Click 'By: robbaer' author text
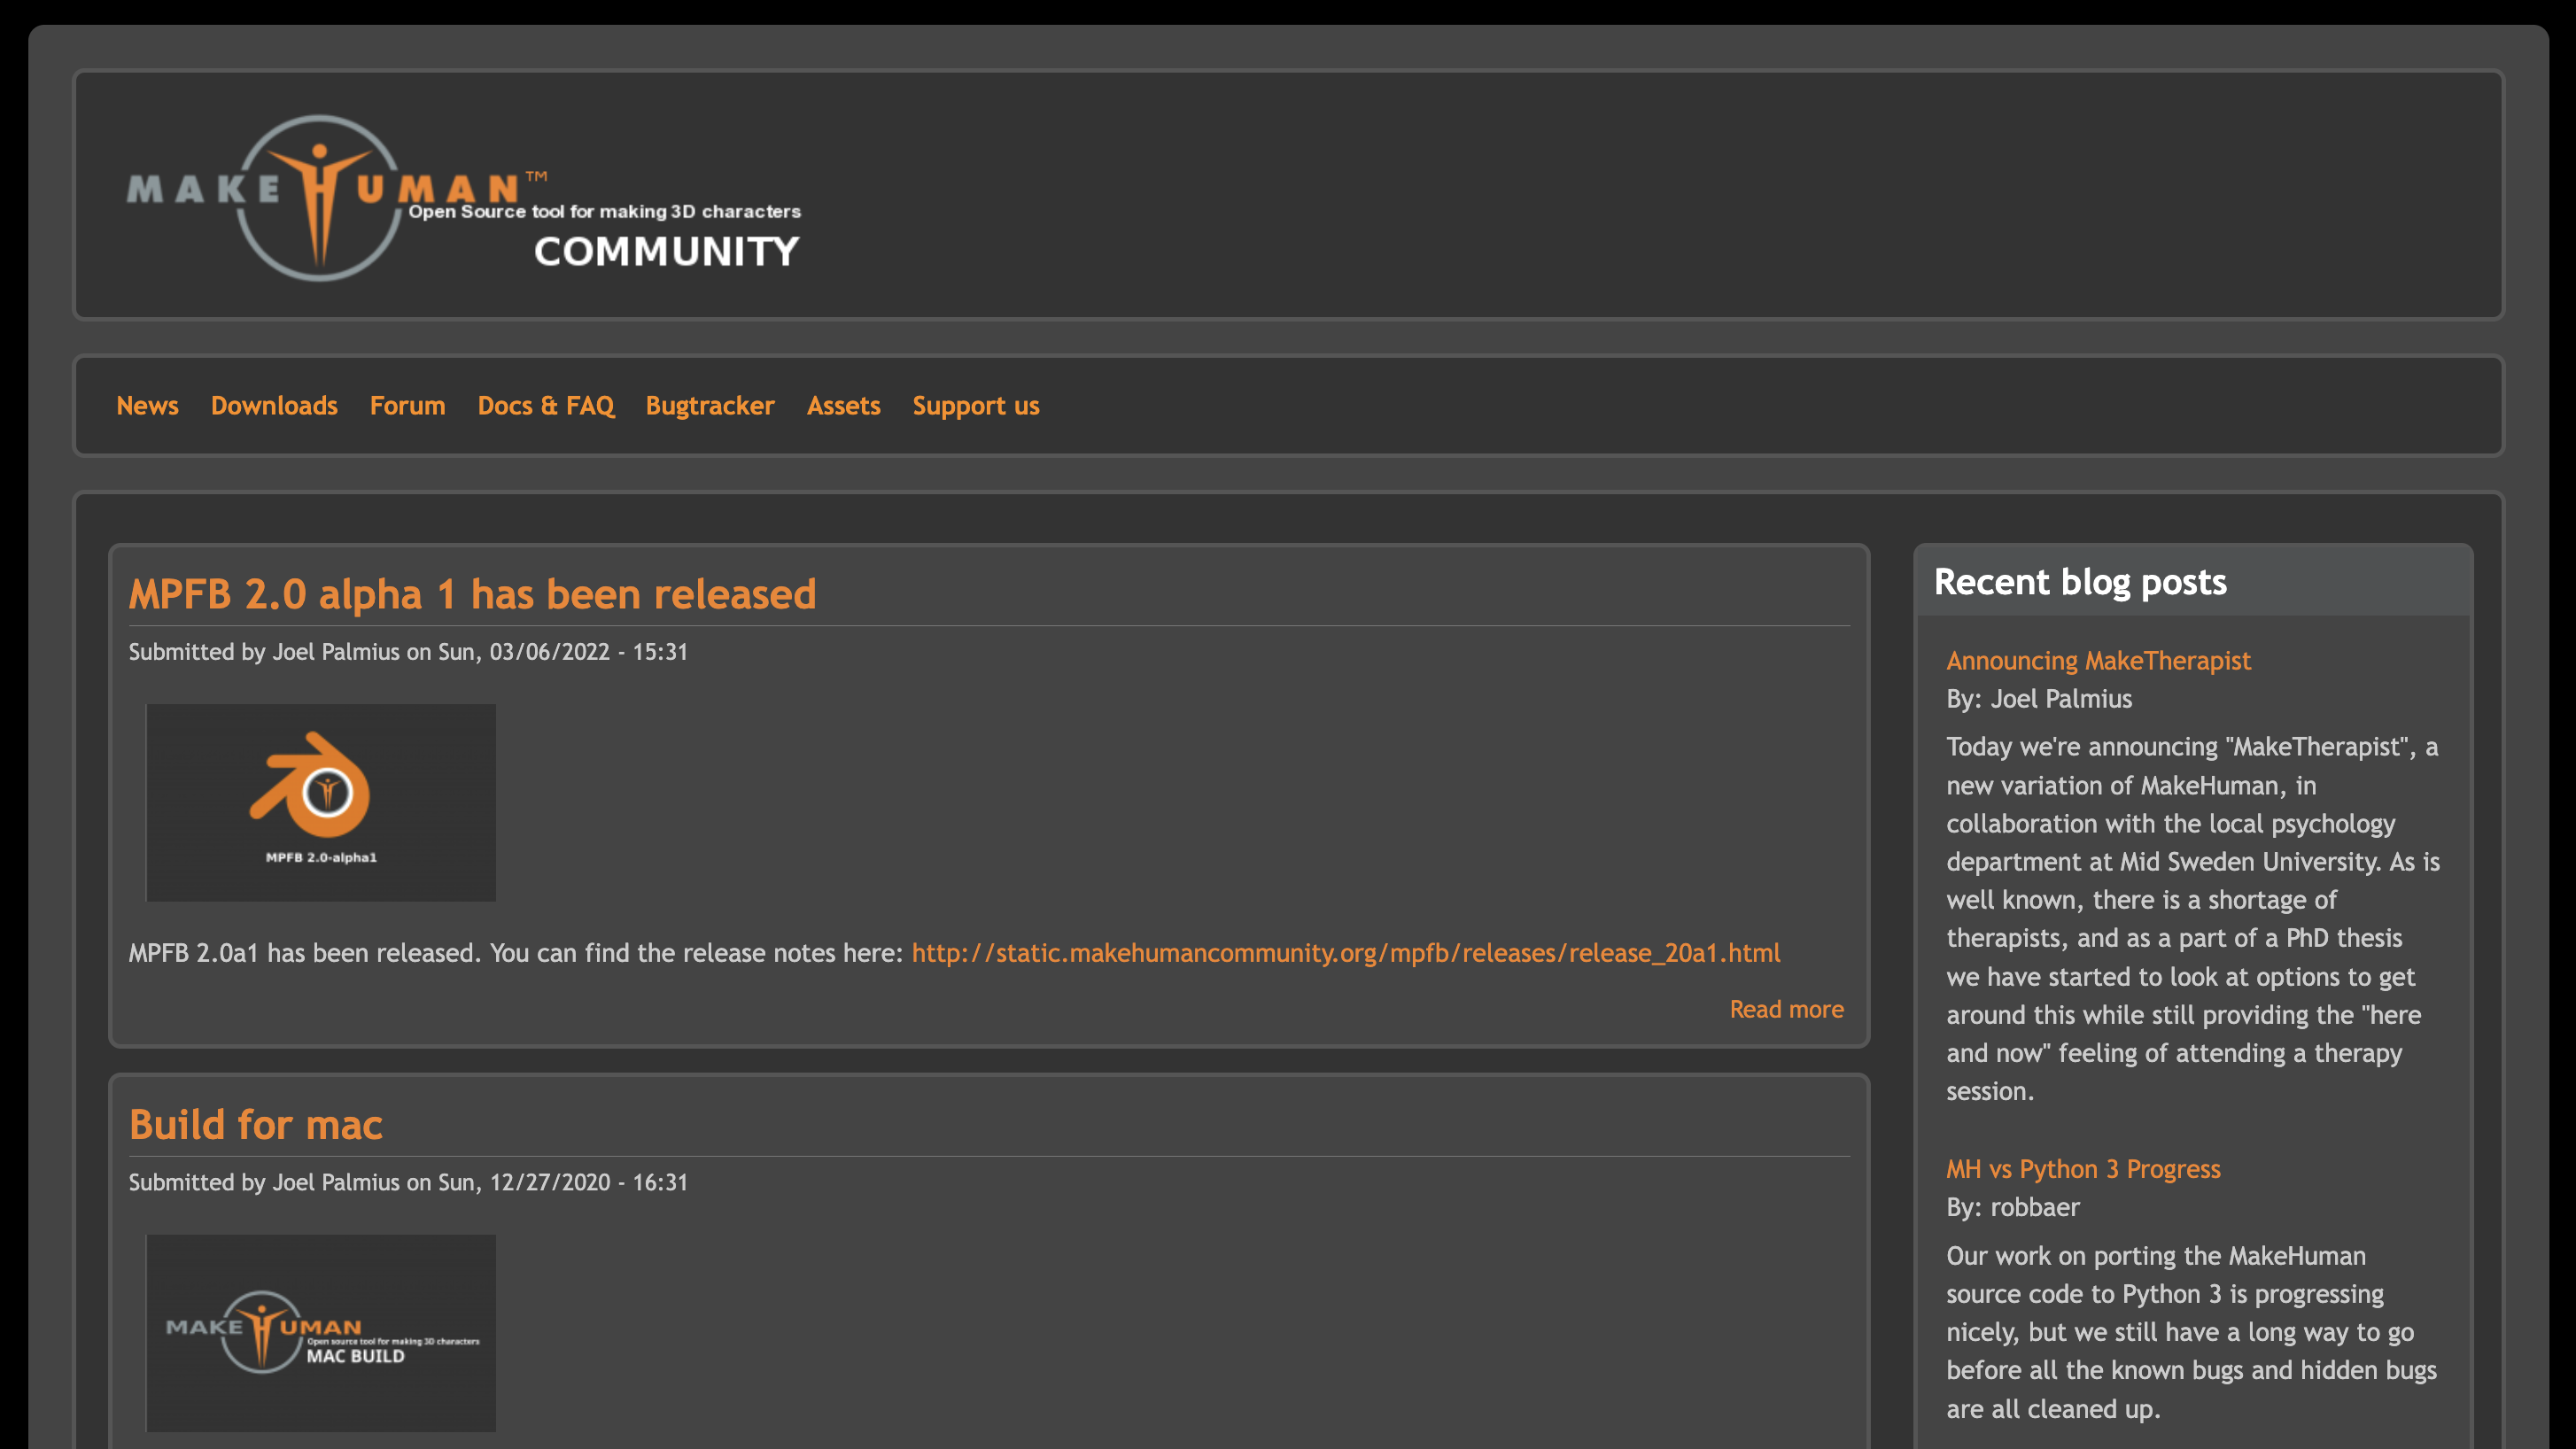 click(x=2013, y=1207)
